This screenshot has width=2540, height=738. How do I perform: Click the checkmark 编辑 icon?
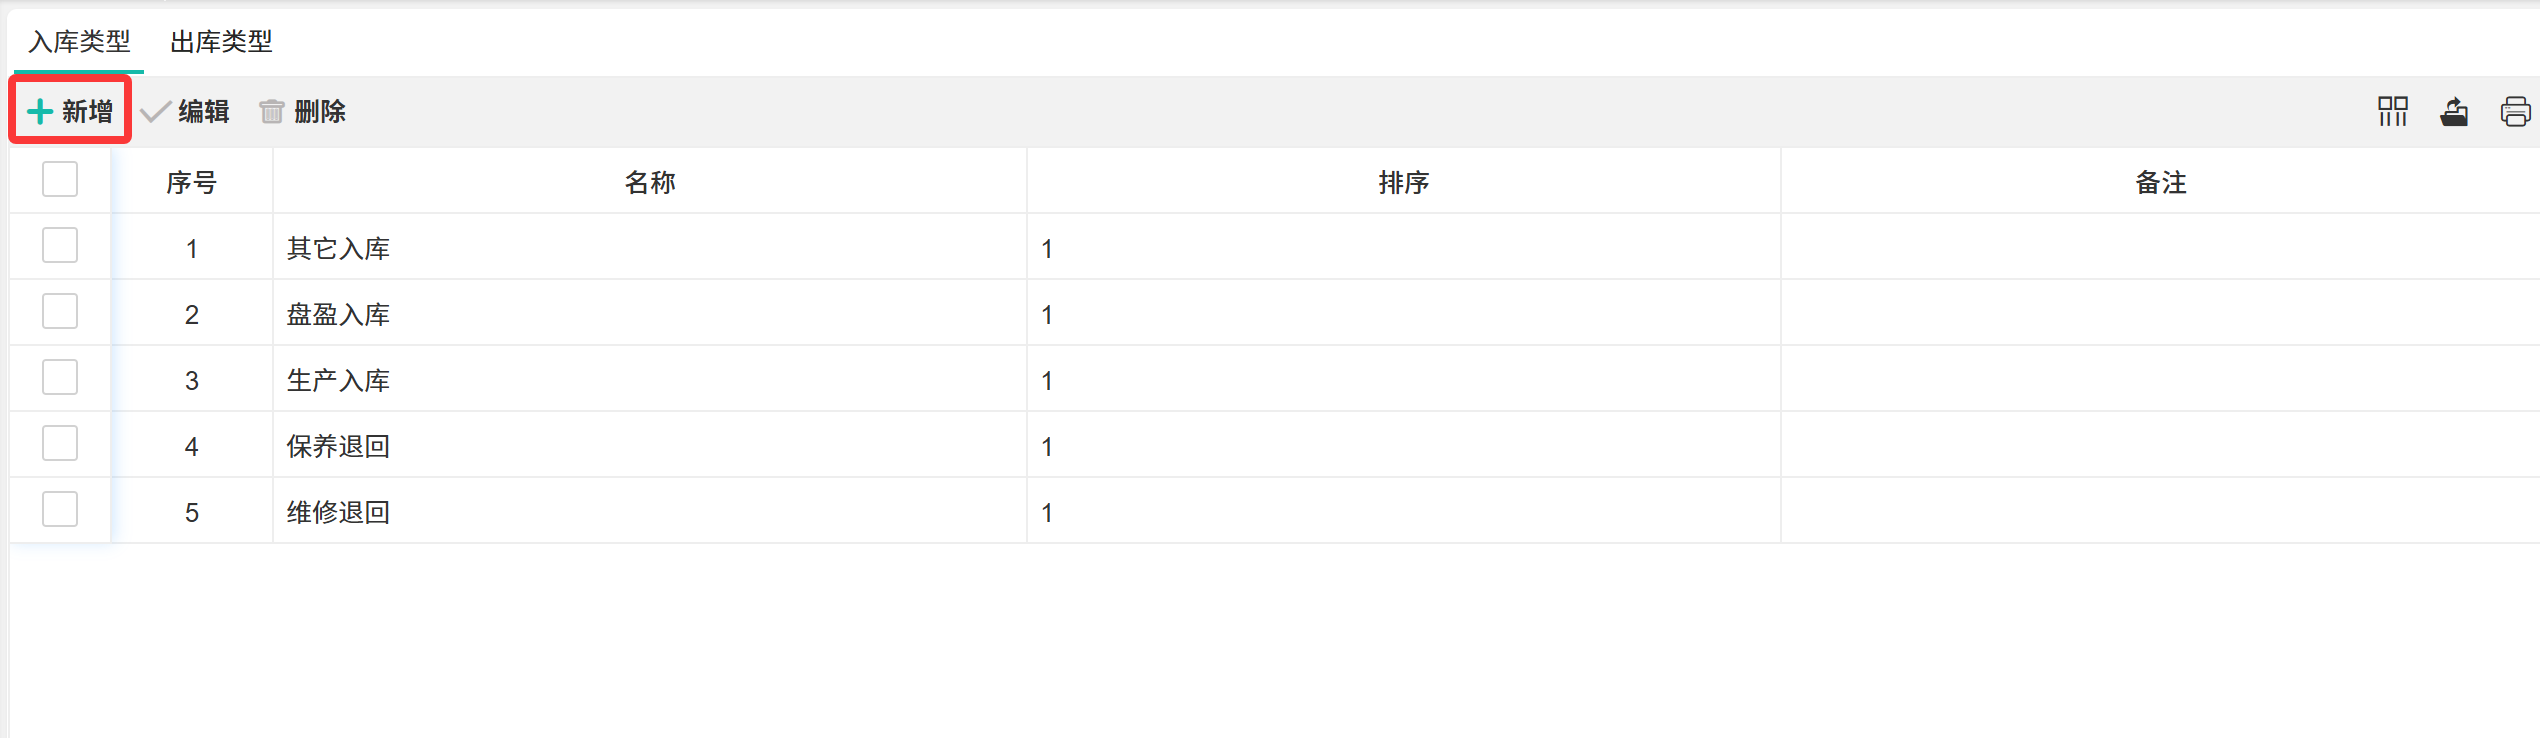(155, 111)
